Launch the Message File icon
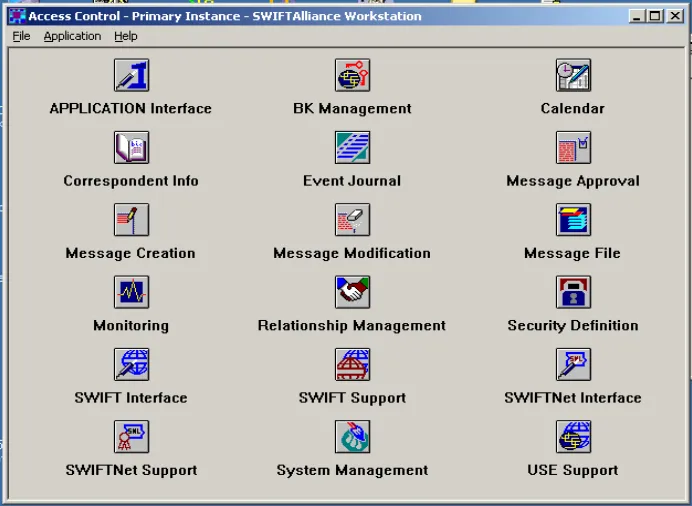 click(x=573, y=220)
